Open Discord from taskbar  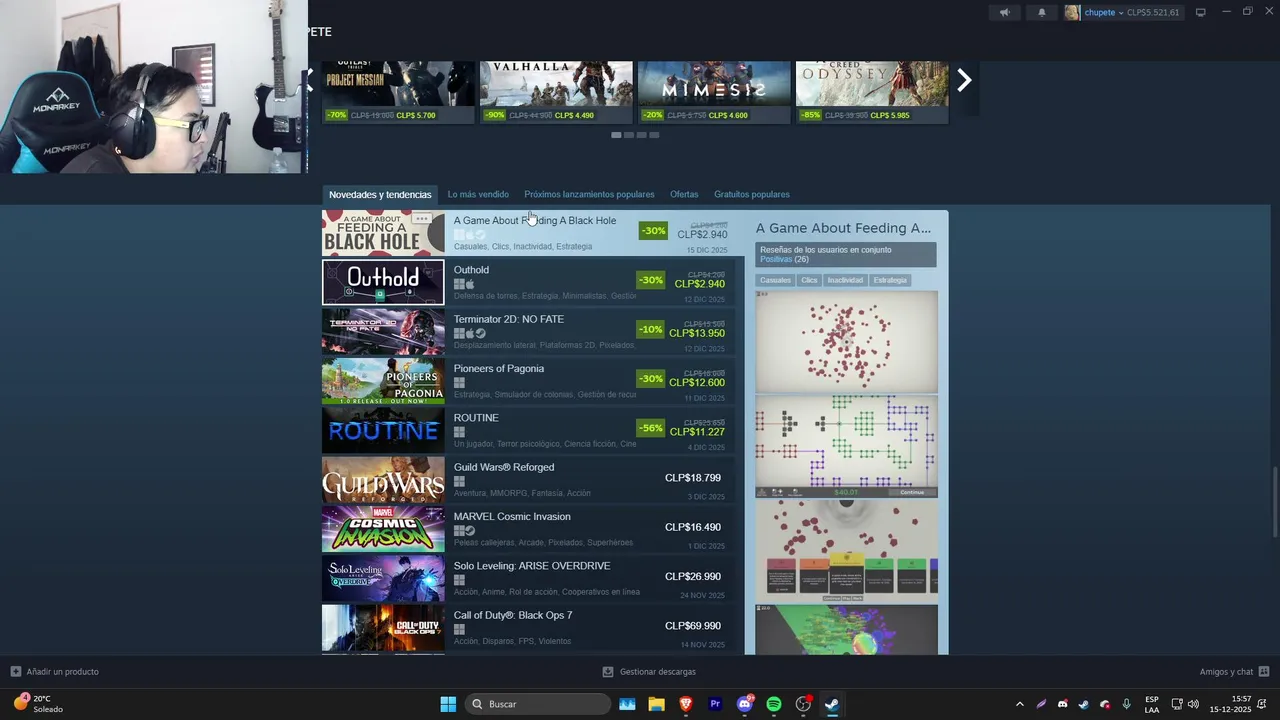tap(744, 704)
